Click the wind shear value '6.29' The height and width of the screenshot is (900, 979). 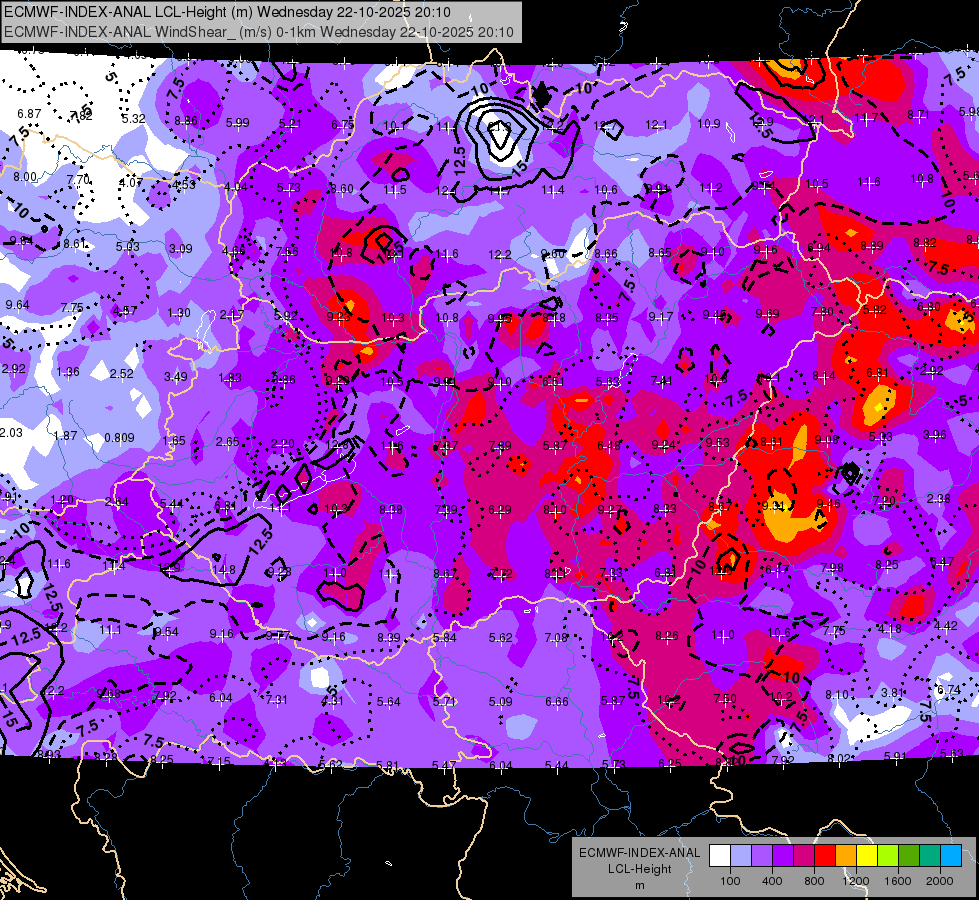pyautogui.click(x=499, y=510)
